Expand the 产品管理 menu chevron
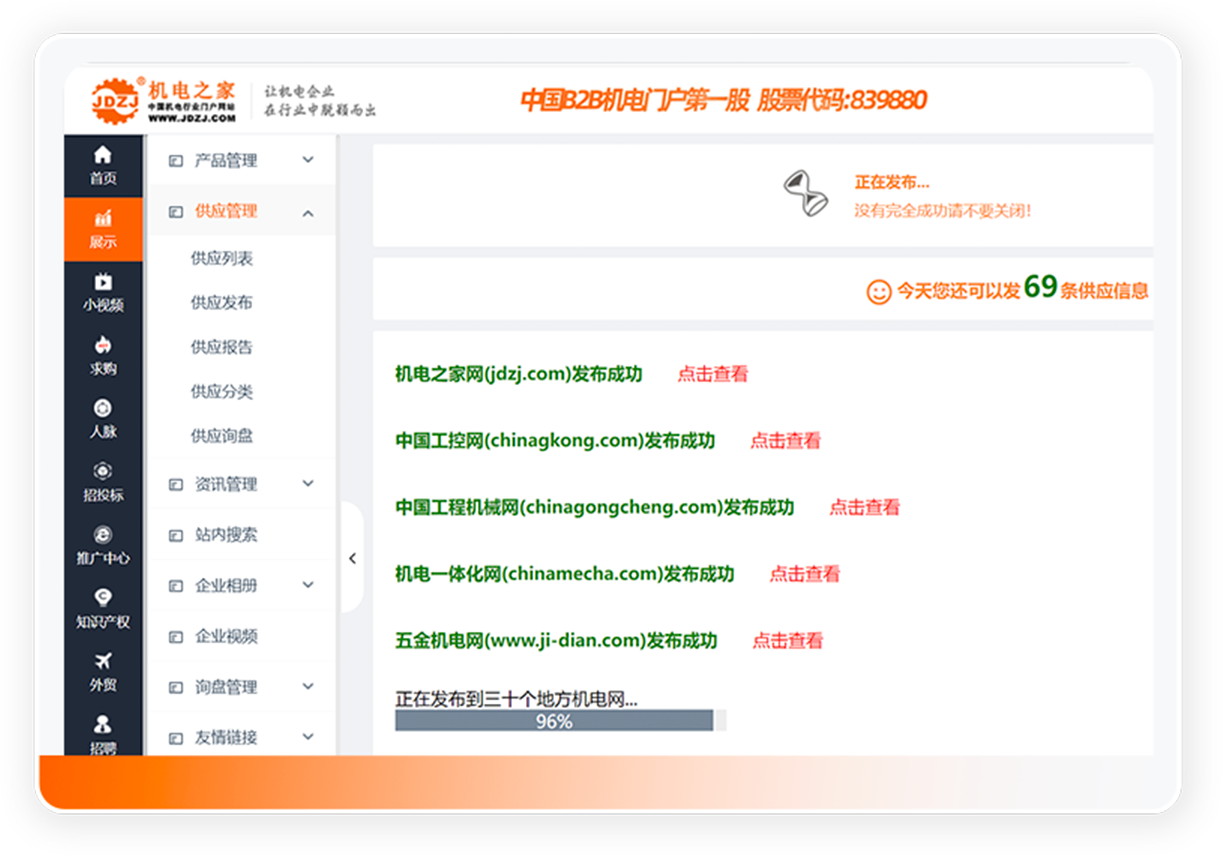Viewport: 1223px width, 855px height. click(x=308, y=160)
